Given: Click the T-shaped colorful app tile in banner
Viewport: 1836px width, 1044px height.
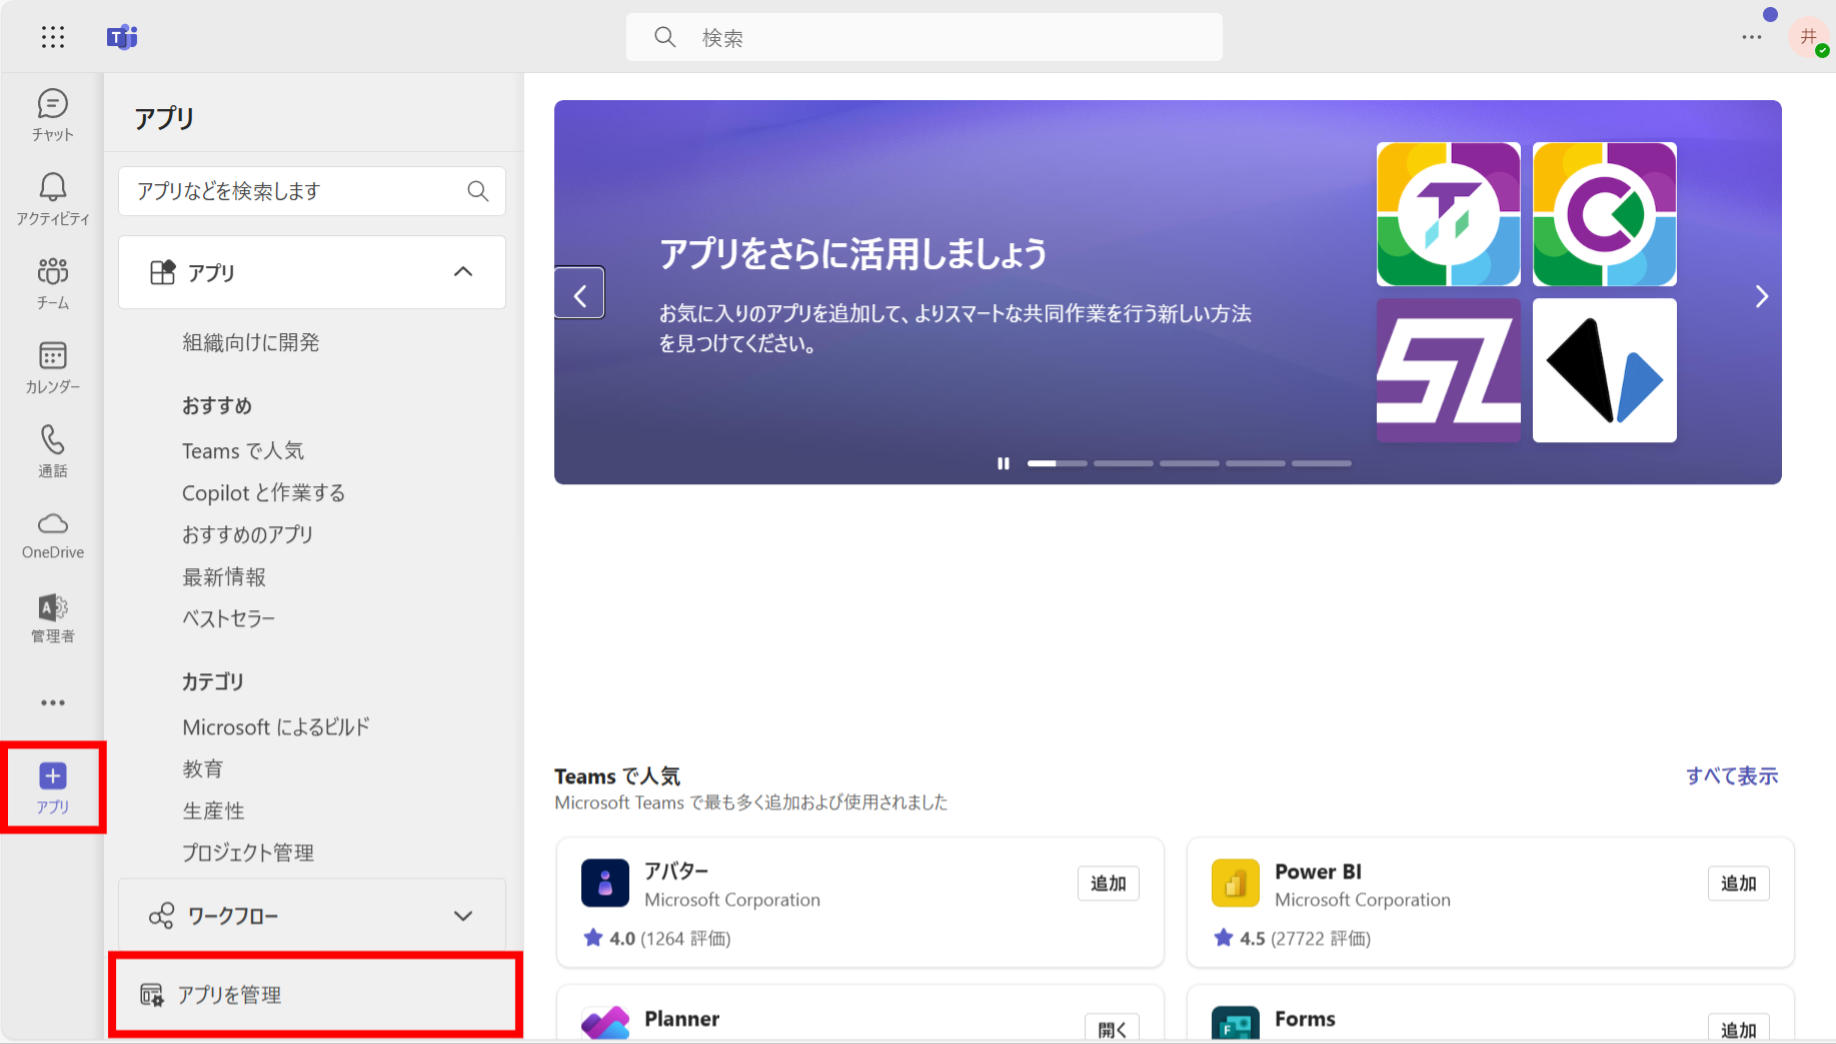Looking at the screenshot, I should tap(1448, 214).
